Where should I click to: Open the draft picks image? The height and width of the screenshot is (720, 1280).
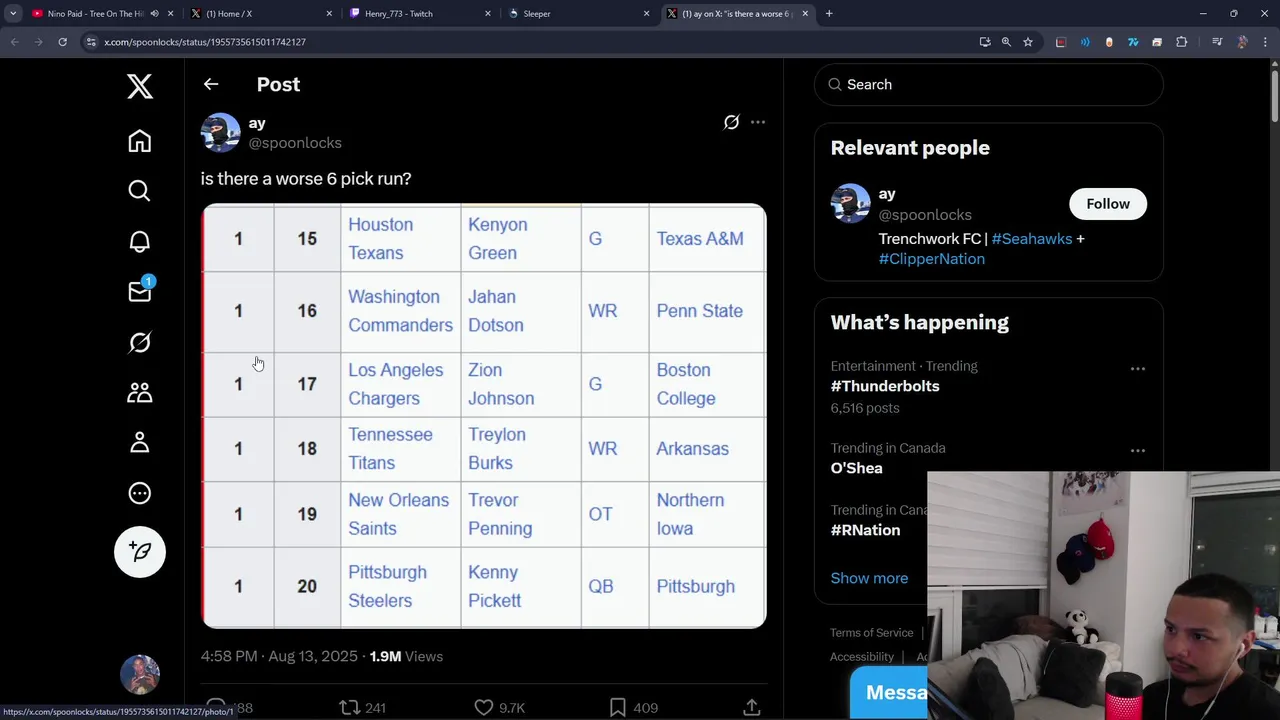[x=484, y=416]
